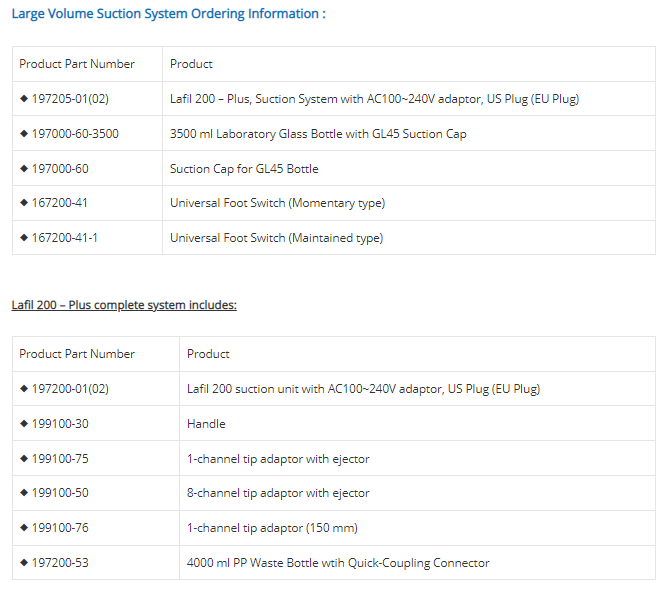Screen dimensions: 666x597
Task: Click the Lafil 200 suction unit description
Action: 363,389
